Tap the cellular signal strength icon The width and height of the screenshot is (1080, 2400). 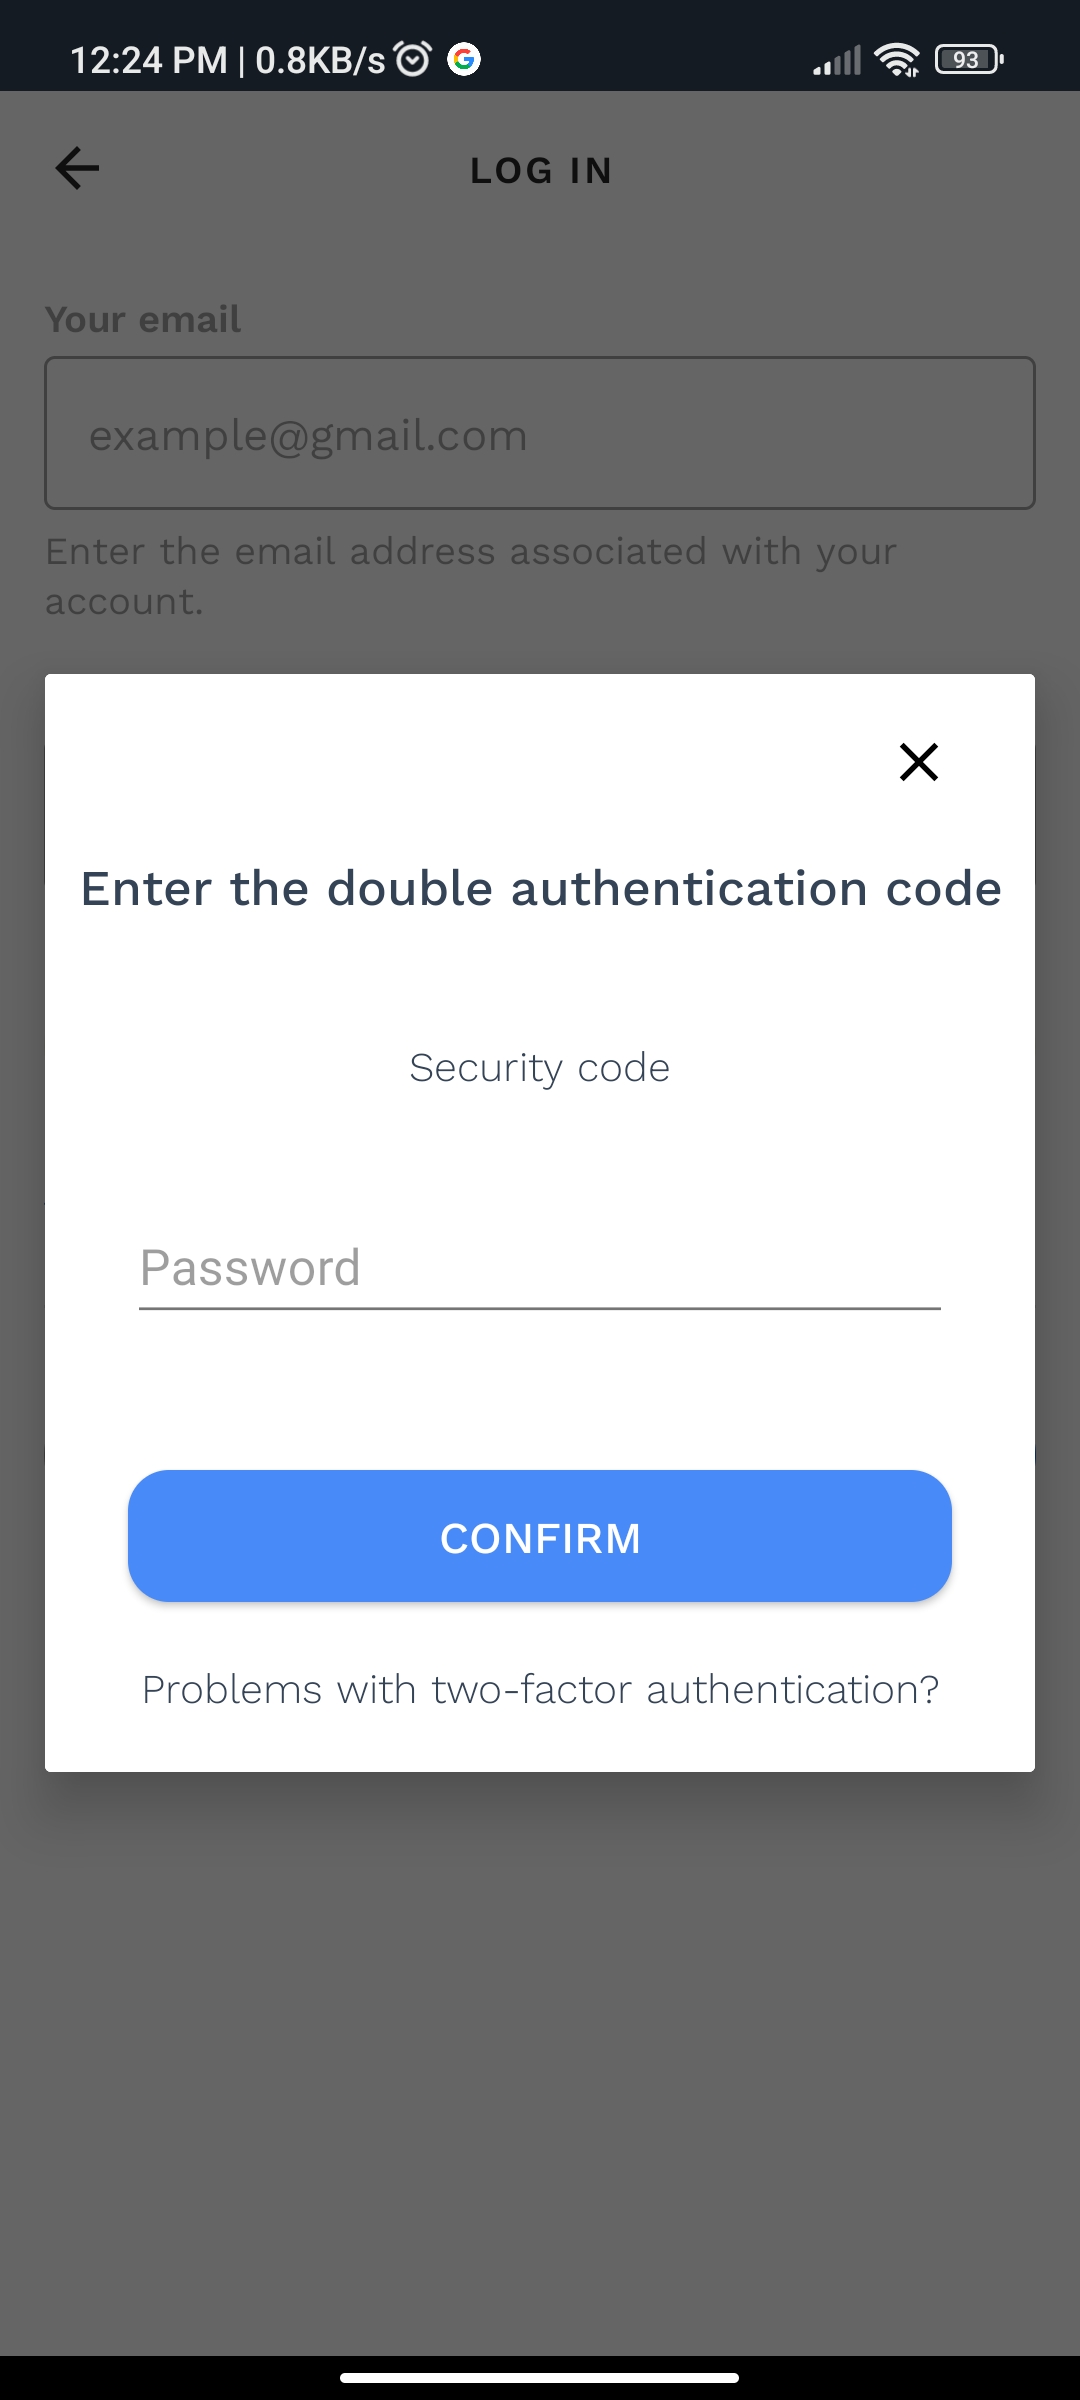coord(837,61)
